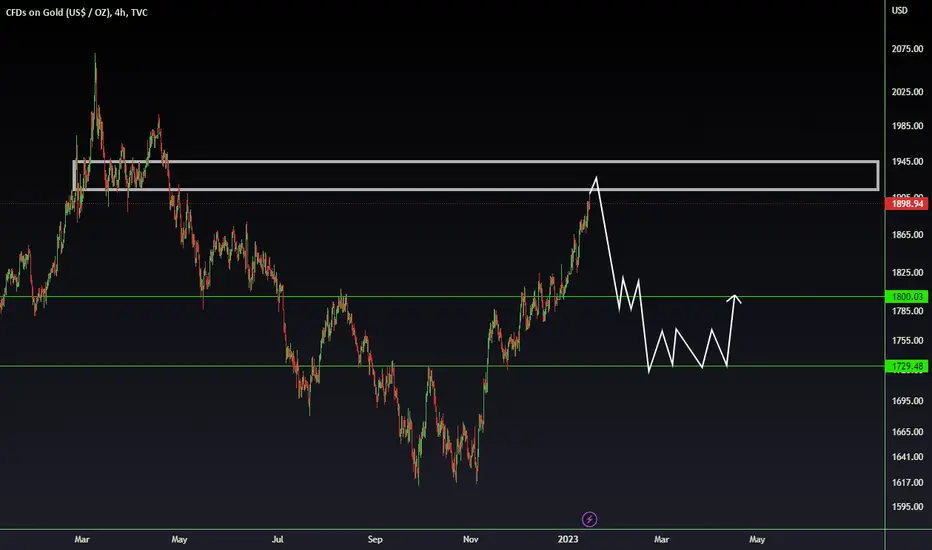Image resolution: width=932 pixels, height=550 pixels.
Task: Click the green 1800.03 price label
Action: tap(906, 297)
